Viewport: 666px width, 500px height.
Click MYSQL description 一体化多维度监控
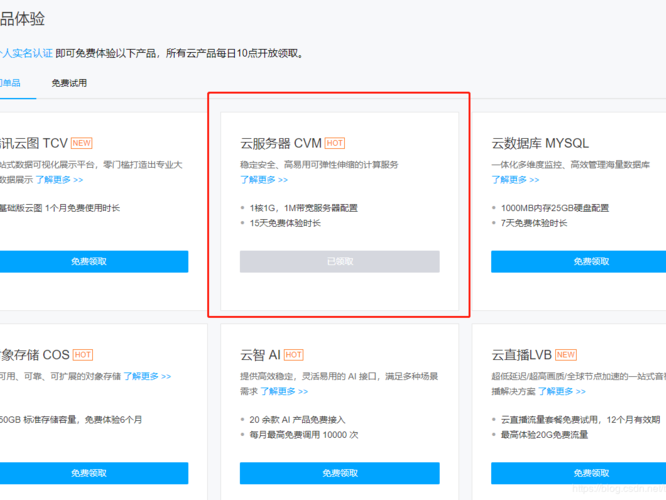(527, 164)
